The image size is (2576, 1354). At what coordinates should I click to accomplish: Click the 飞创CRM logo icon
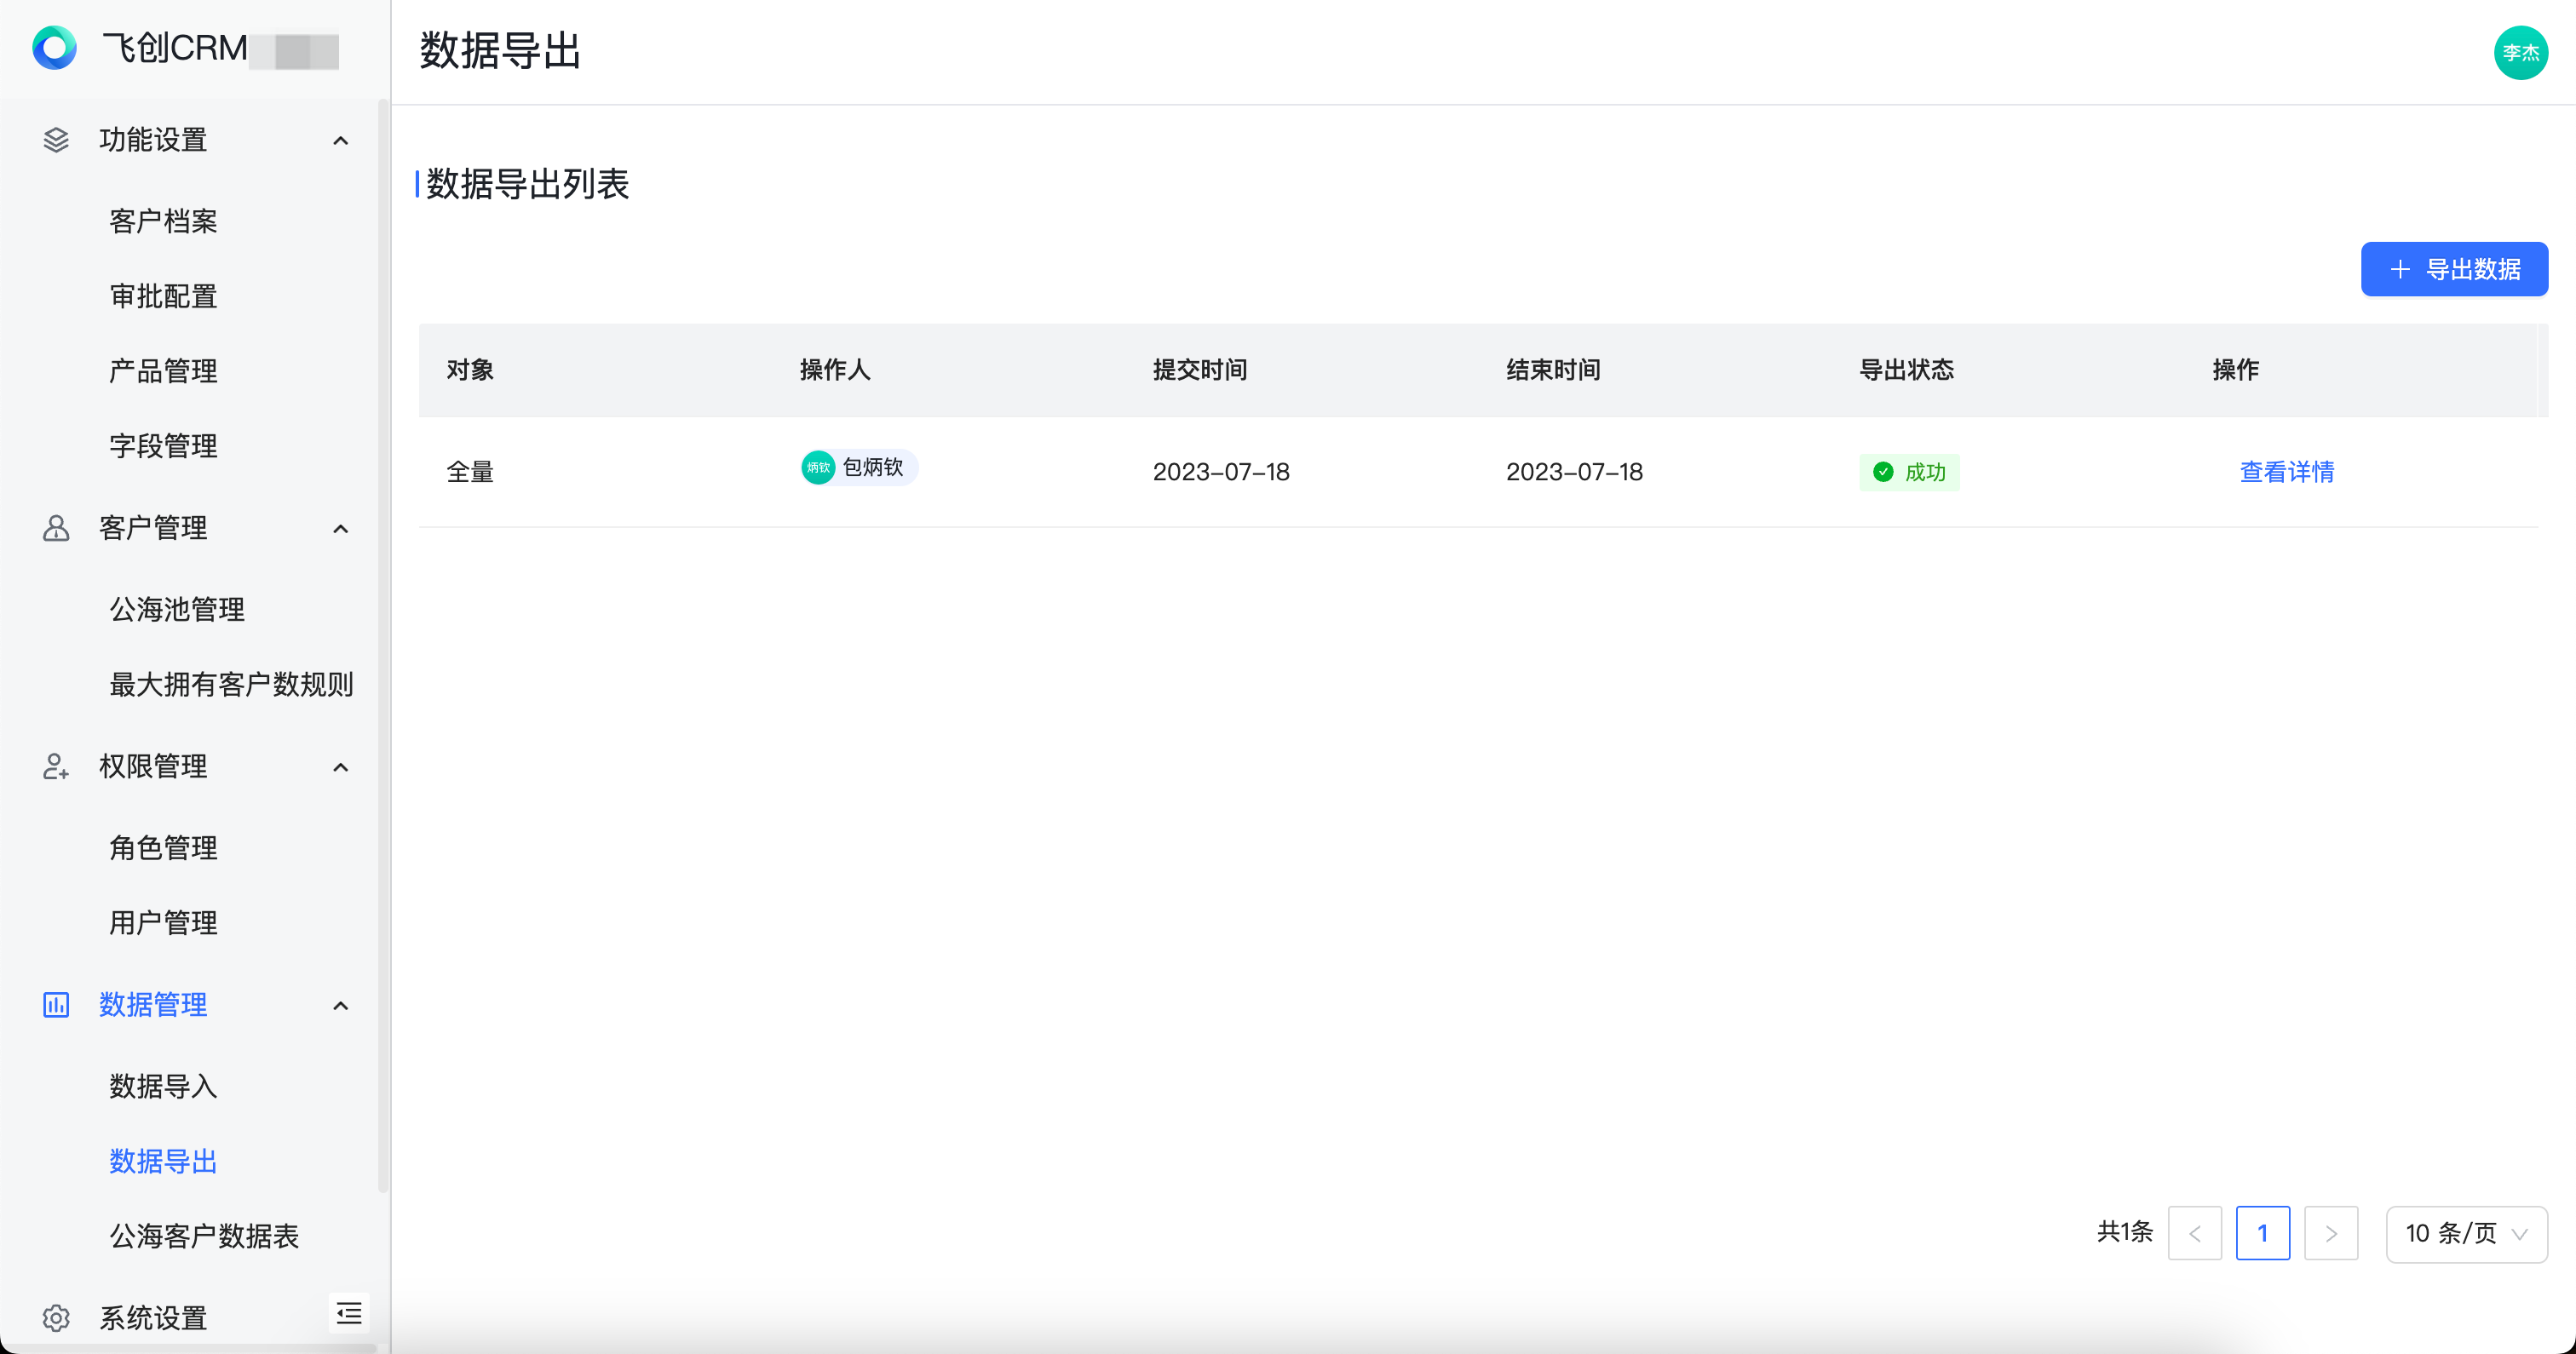pyautogui.click(x=54, y=48)
